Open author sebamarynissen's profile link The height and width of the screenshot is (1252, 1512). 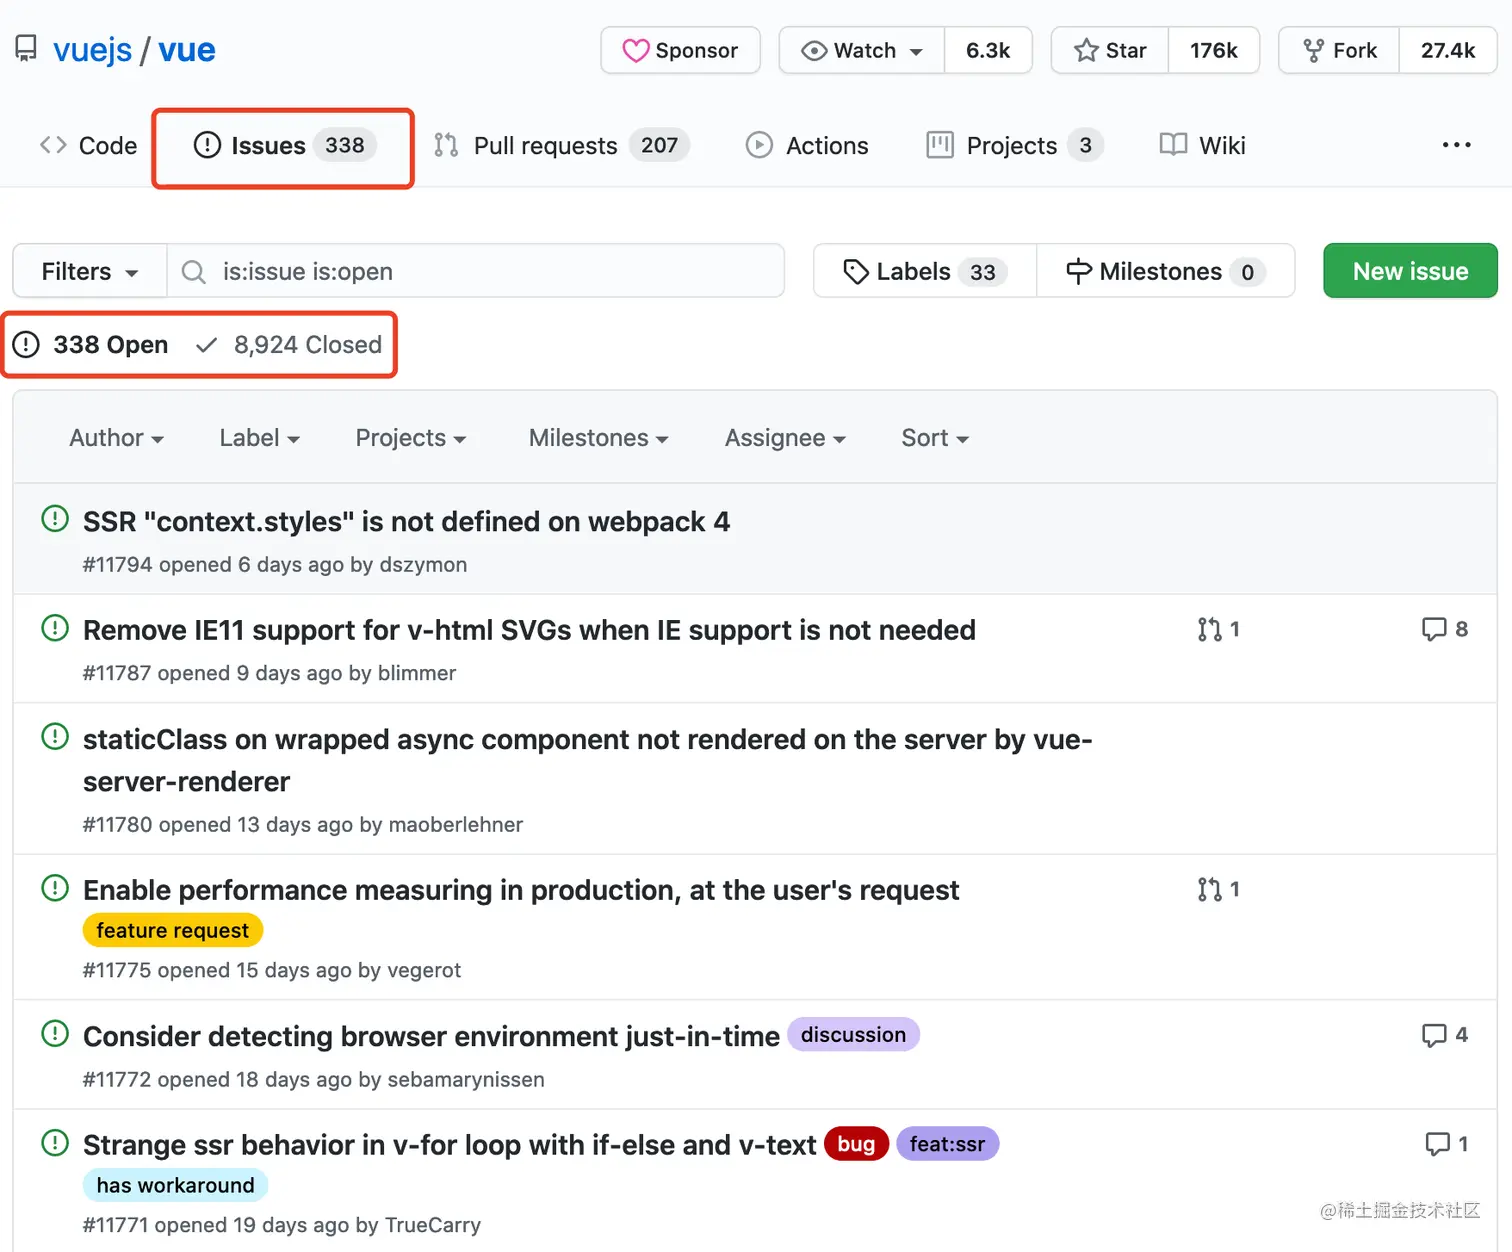tap(466, 1080)
